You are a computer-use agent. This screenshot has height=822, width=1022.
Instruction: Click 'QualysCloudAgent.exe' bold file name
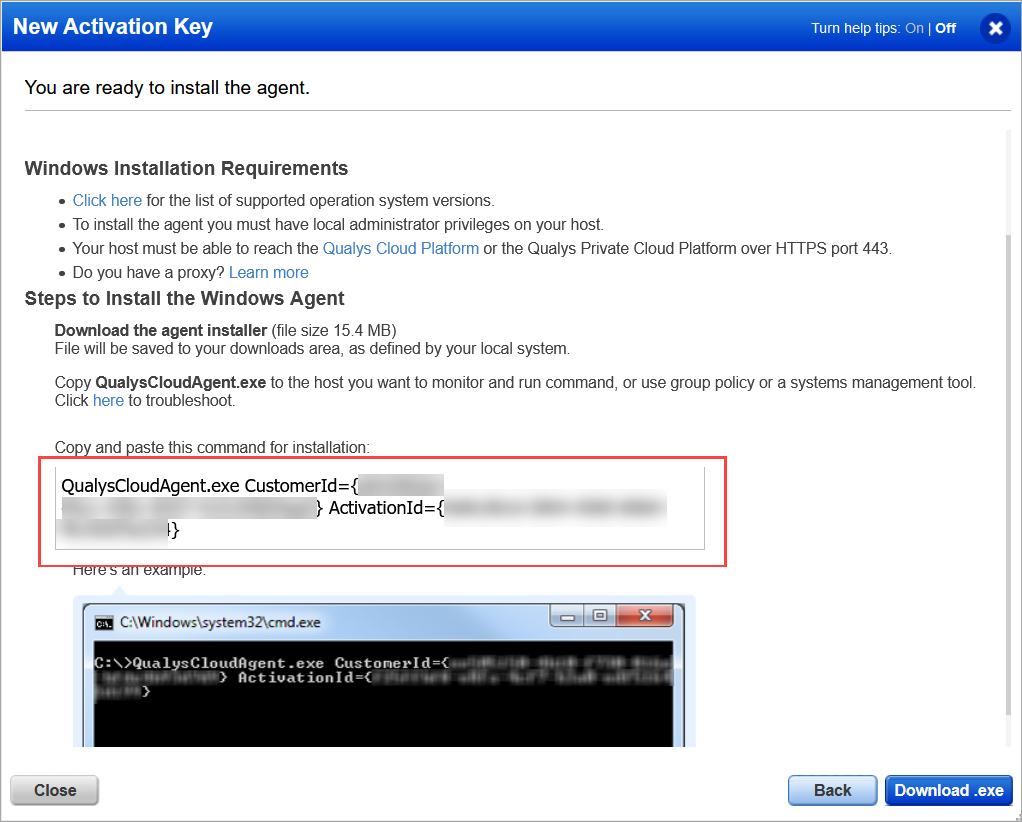(181, 382)
